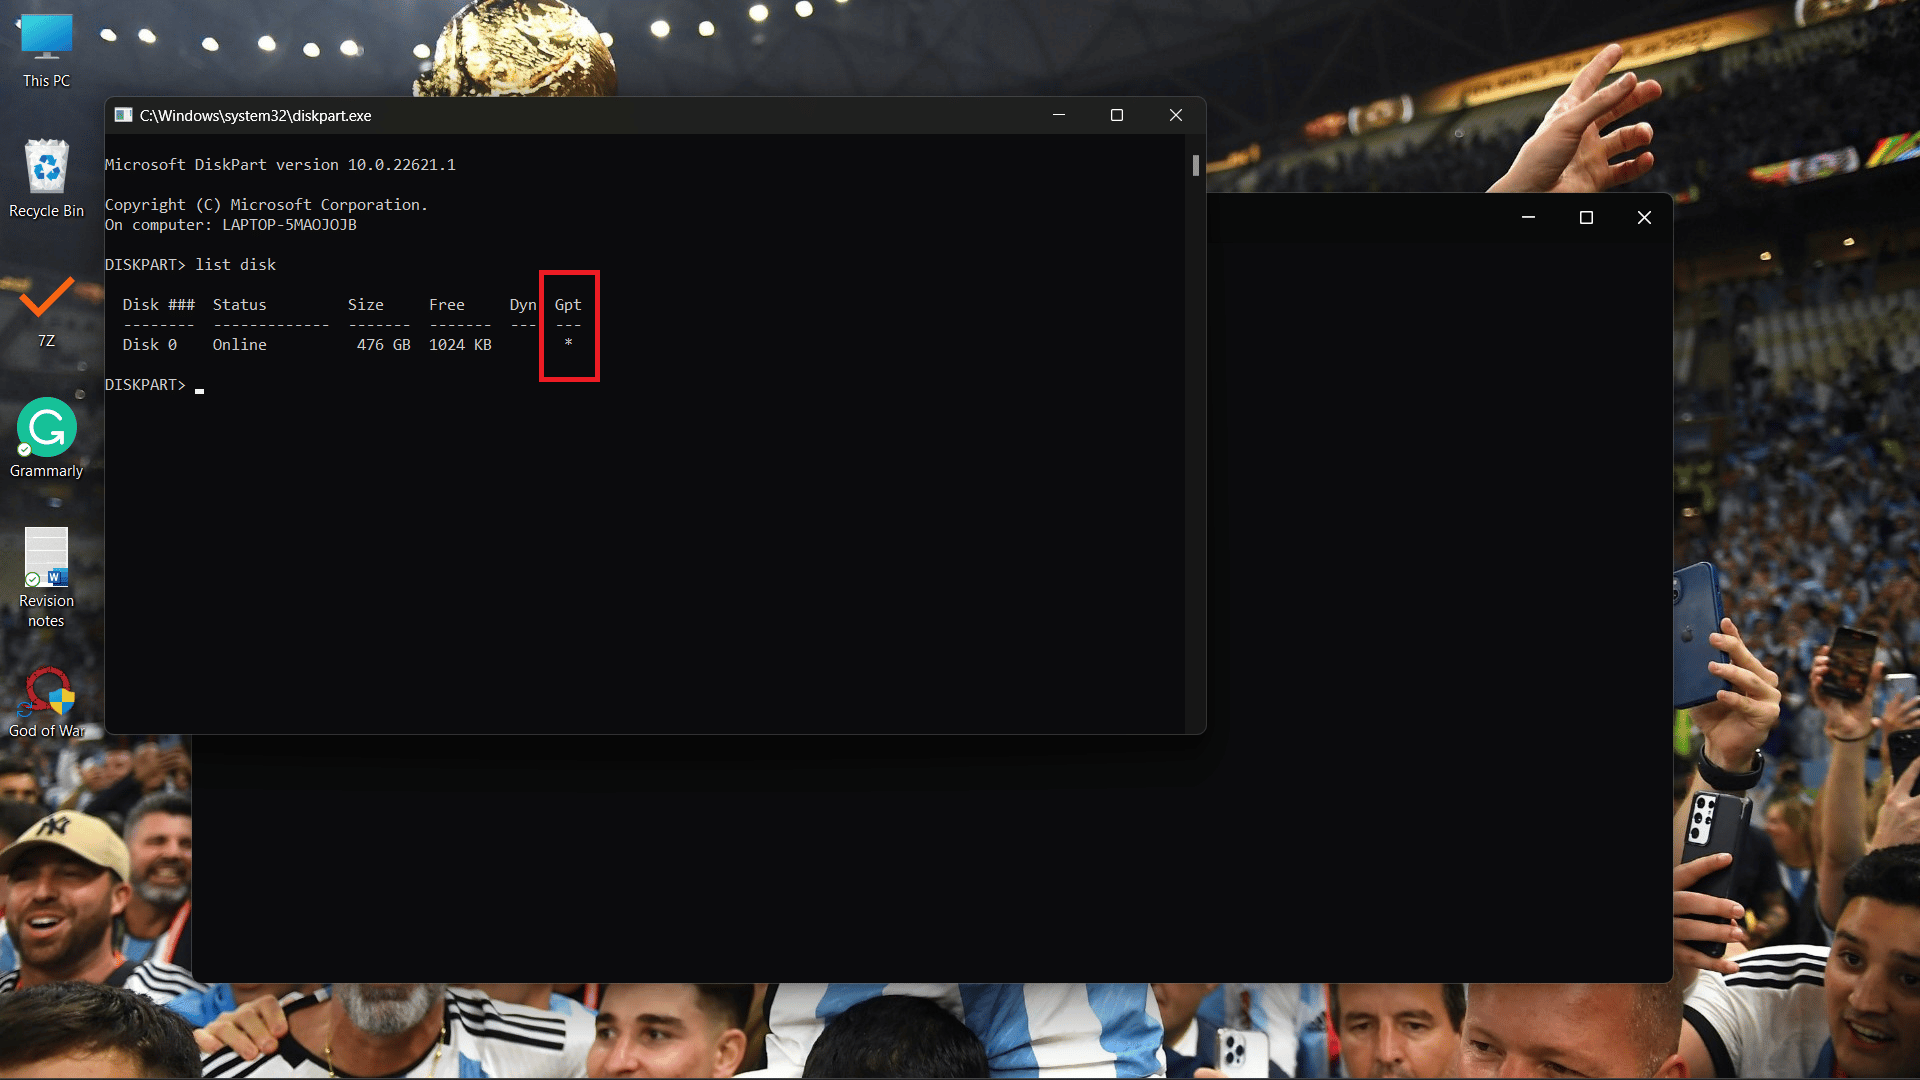1920x1080 pixels.
Task: Open Grammarly application
Action: (x=46, y=427)
